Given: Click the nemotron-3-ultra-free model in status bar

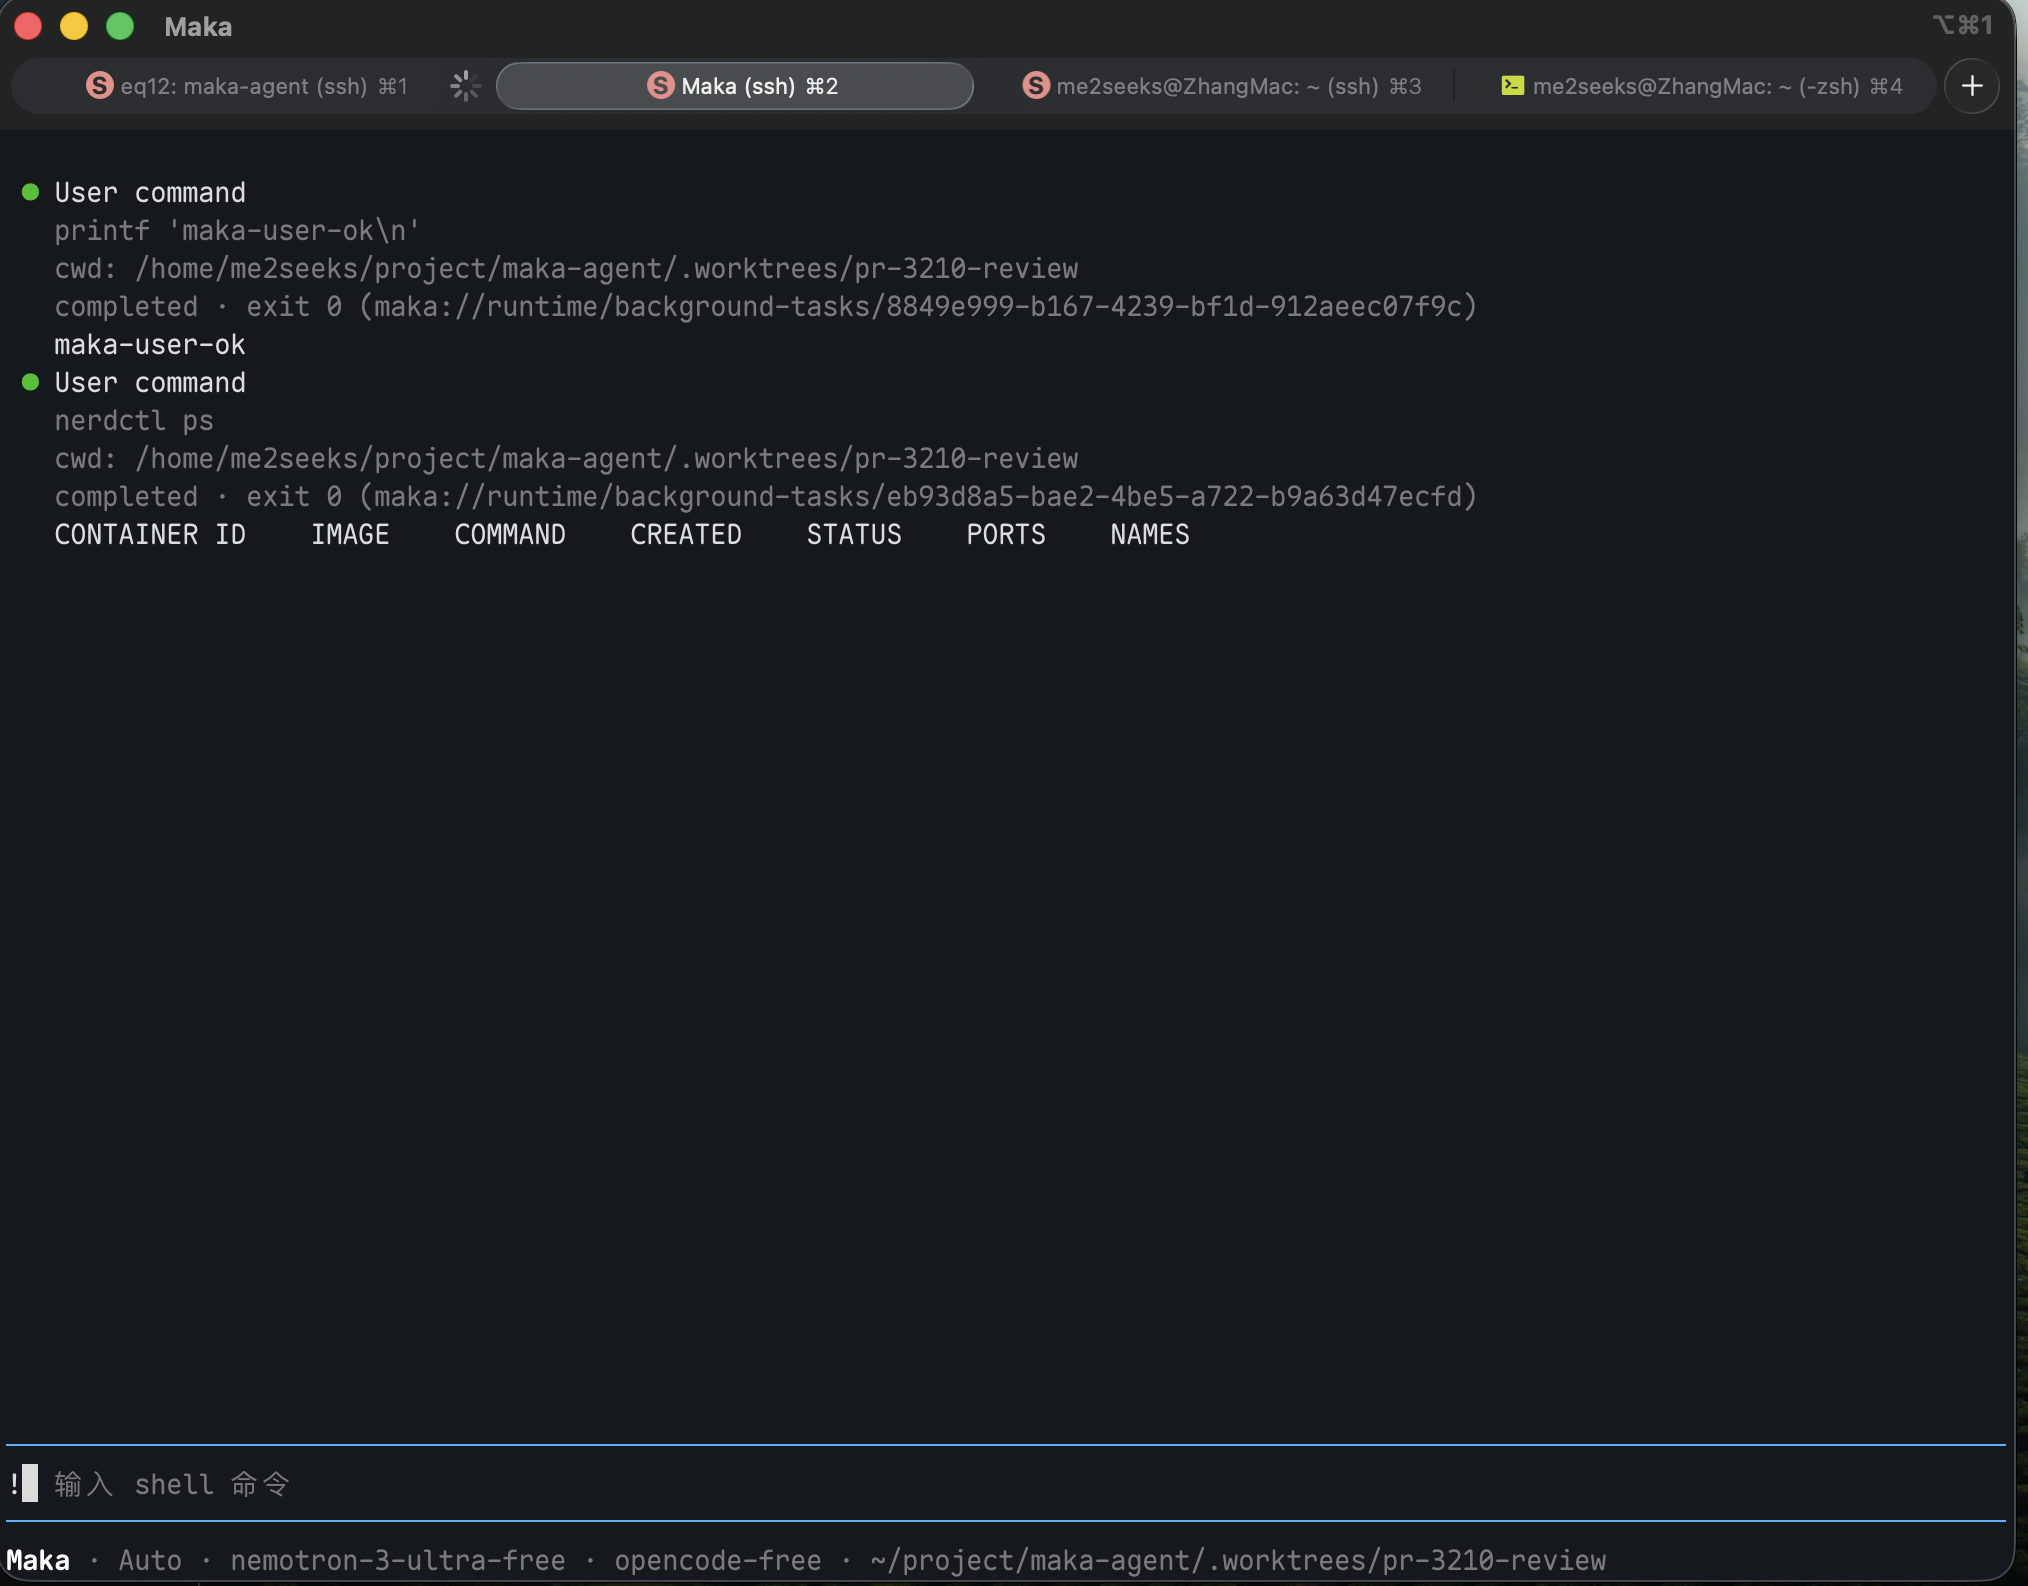Looking at the screenshot, I should pos(398,1560).
